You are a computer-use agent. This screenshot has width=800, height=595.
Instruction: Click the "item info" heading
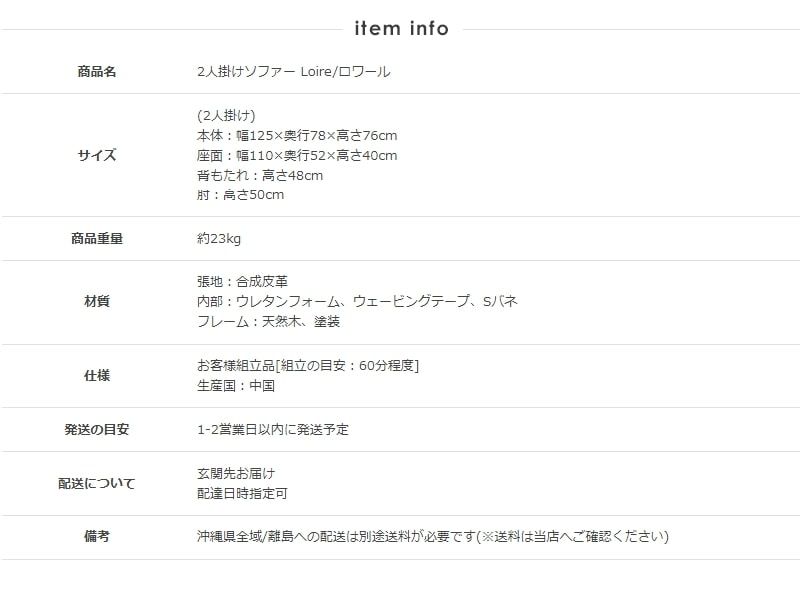coord(401,28)
